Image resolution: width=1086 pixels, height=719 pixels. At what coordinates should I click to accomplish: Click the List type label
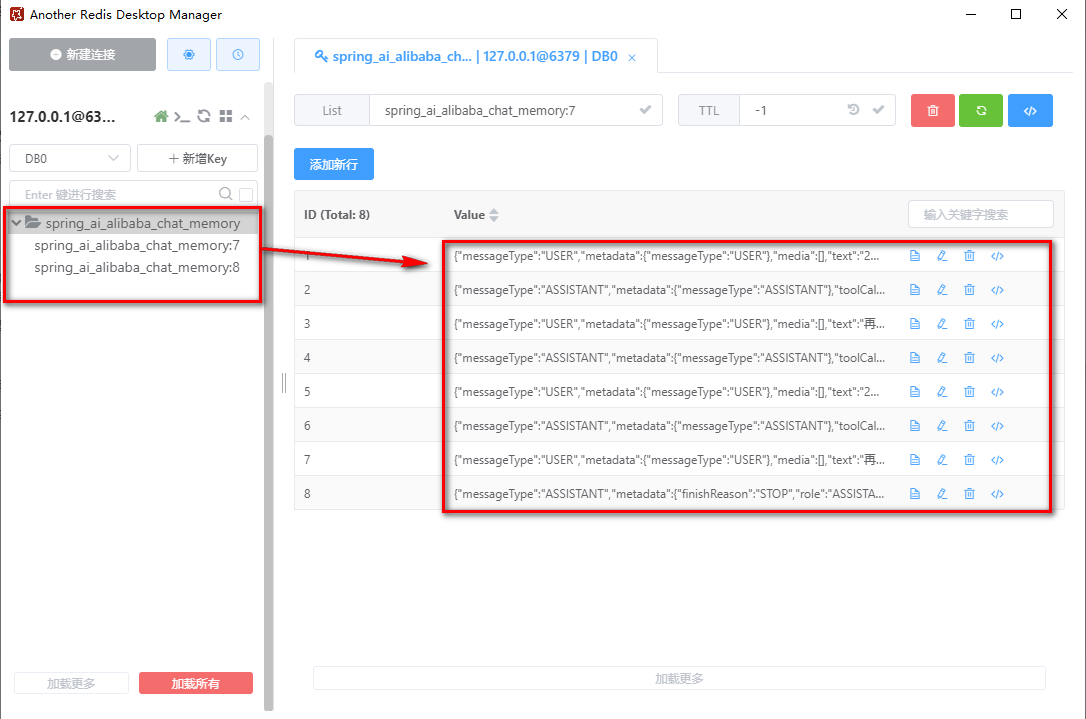pyautogui.click(x=332, y=111)
